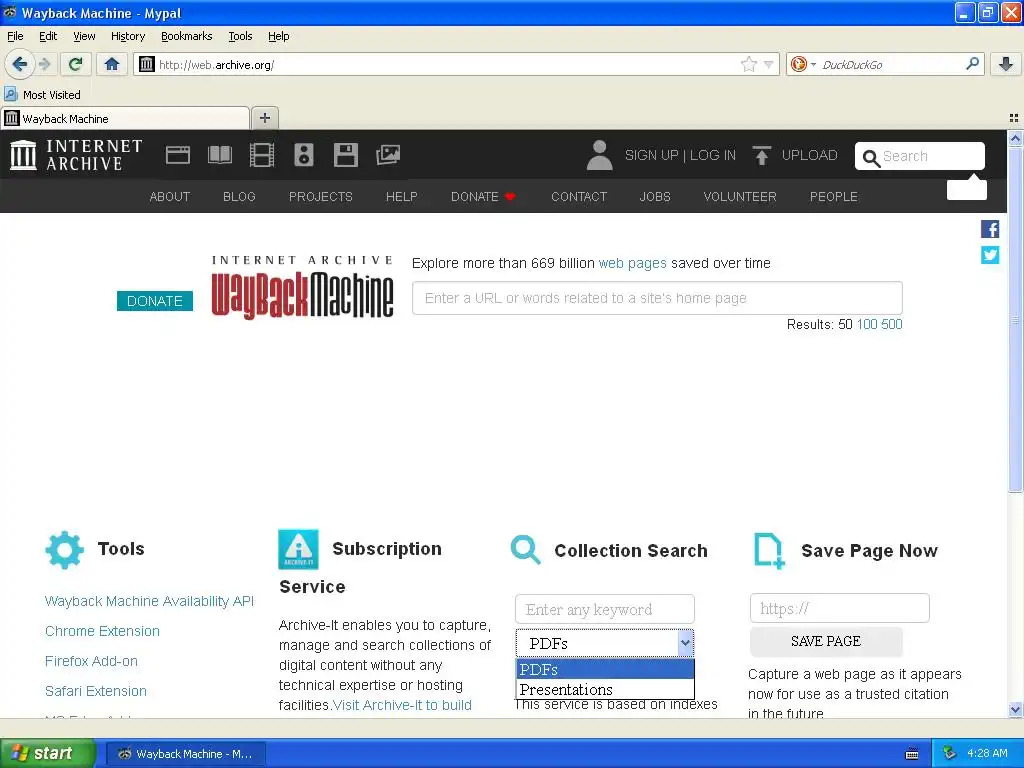
Task: Open a new tab with plus button
Action: pyautogui.click(x=264, y=118)
